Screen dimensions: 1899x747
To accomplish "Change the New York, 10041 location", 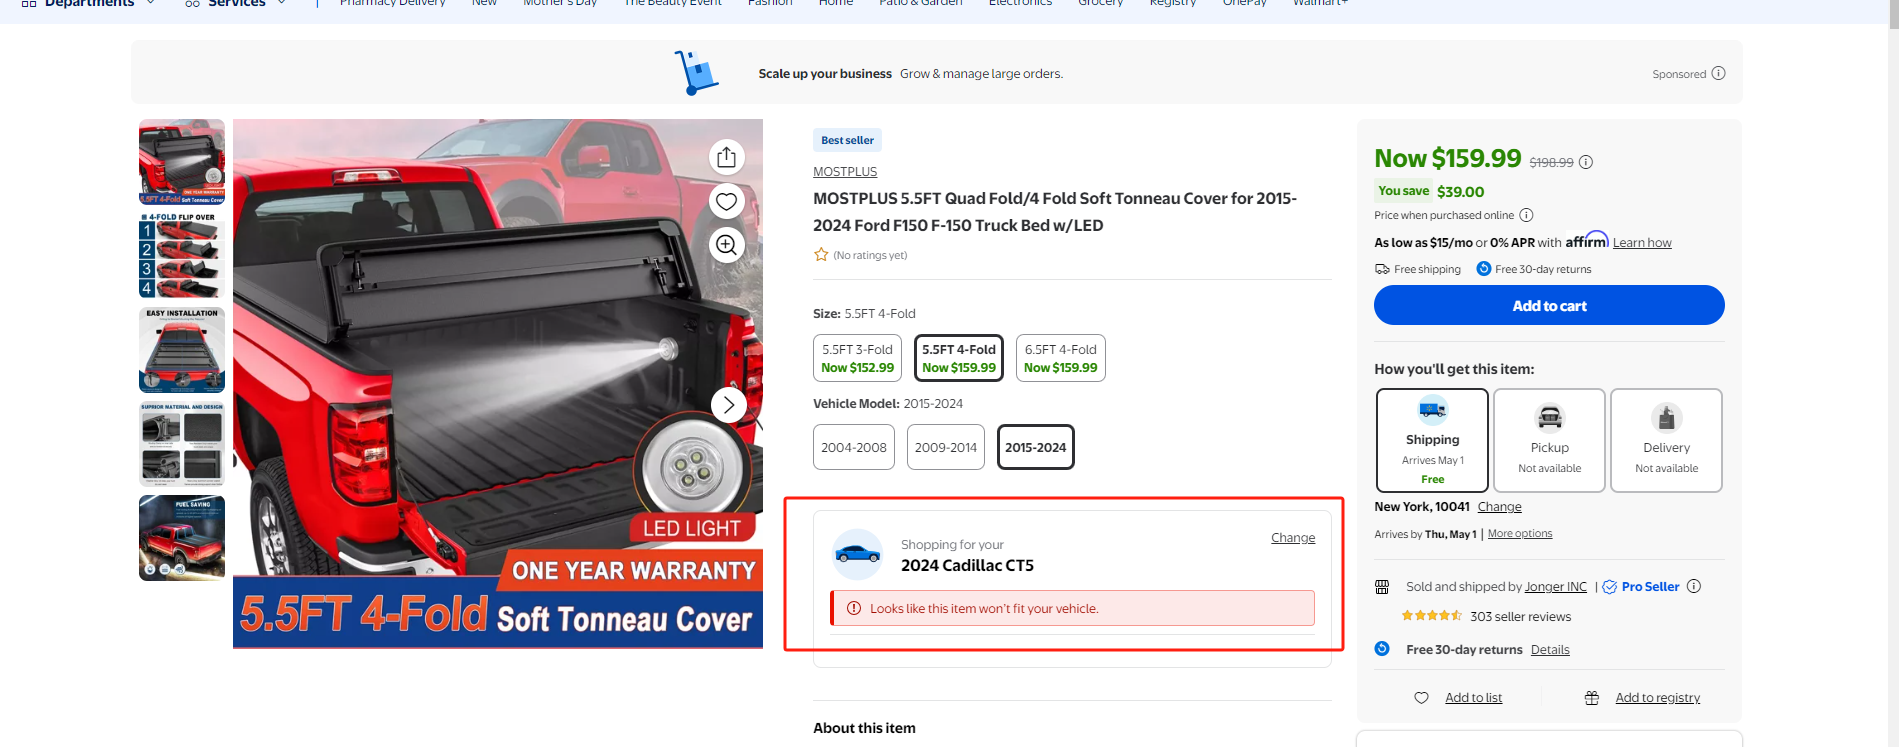I will [x=1500, y=507].
